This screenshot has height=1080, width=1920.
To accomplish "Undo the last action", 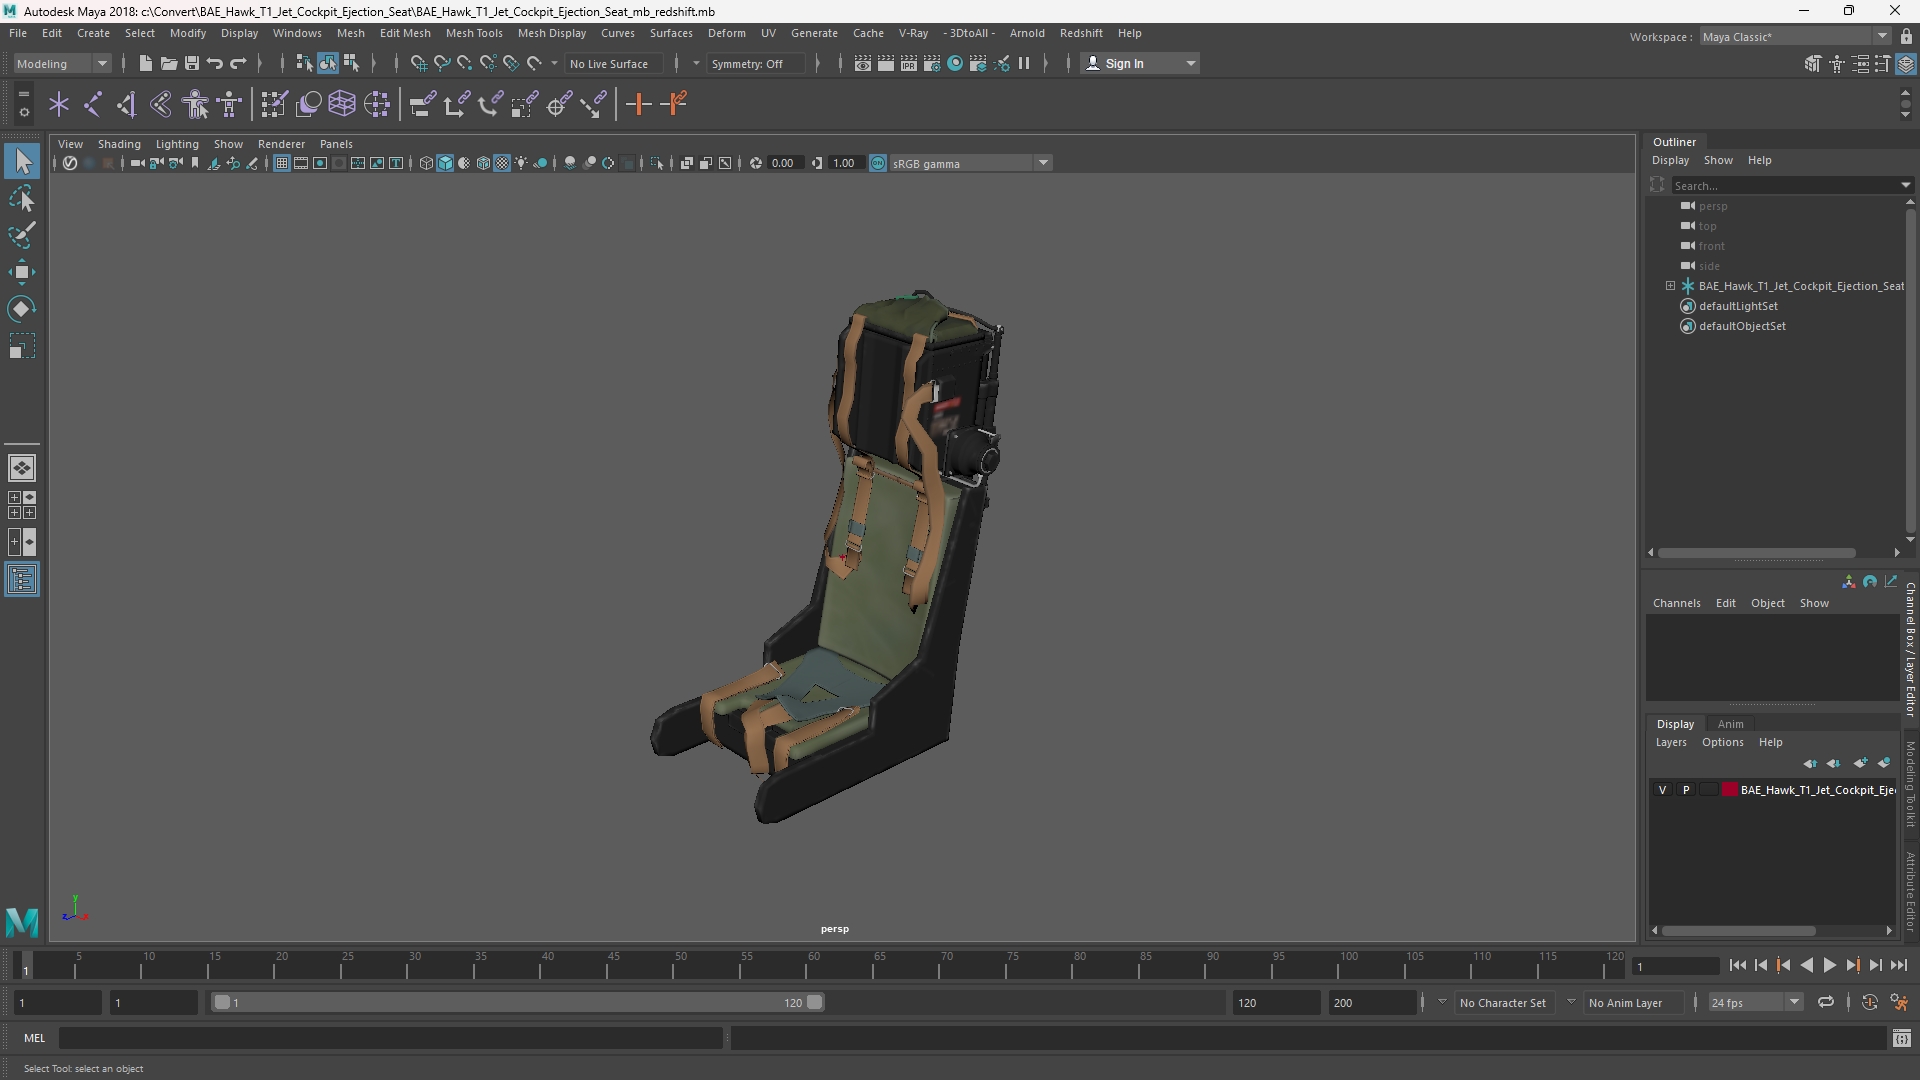I will tap(215, 64).
